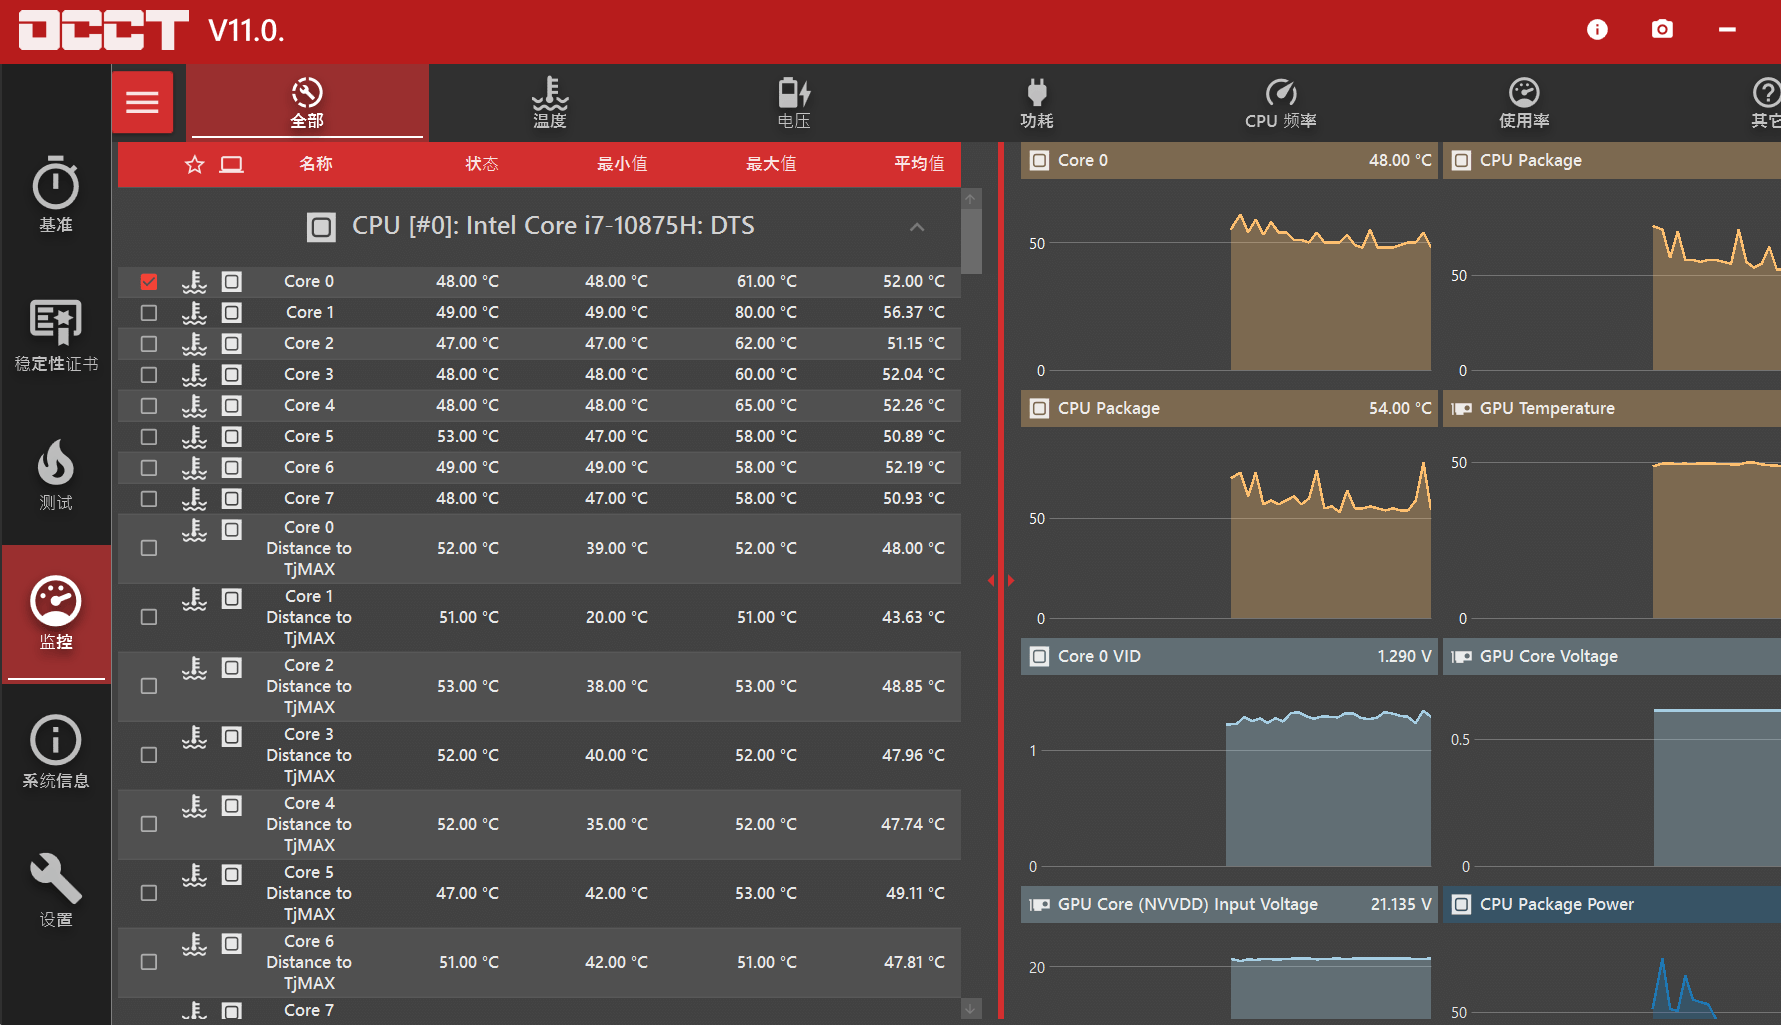Check the Core 1 row checkbox
The height and width of the screenshot is (1025, 1781).
coord(149,313)
